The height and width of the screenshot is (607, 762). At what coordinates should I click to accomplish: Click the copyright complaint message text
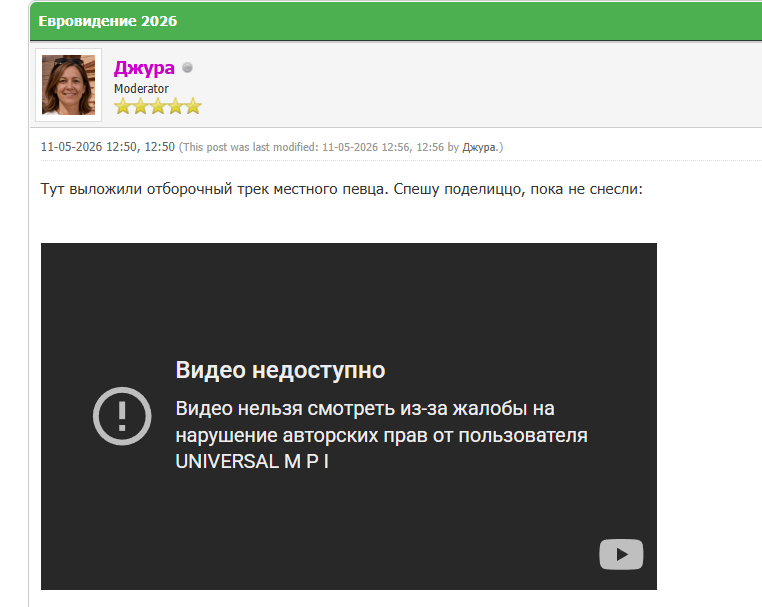click(x=381, y=435)
